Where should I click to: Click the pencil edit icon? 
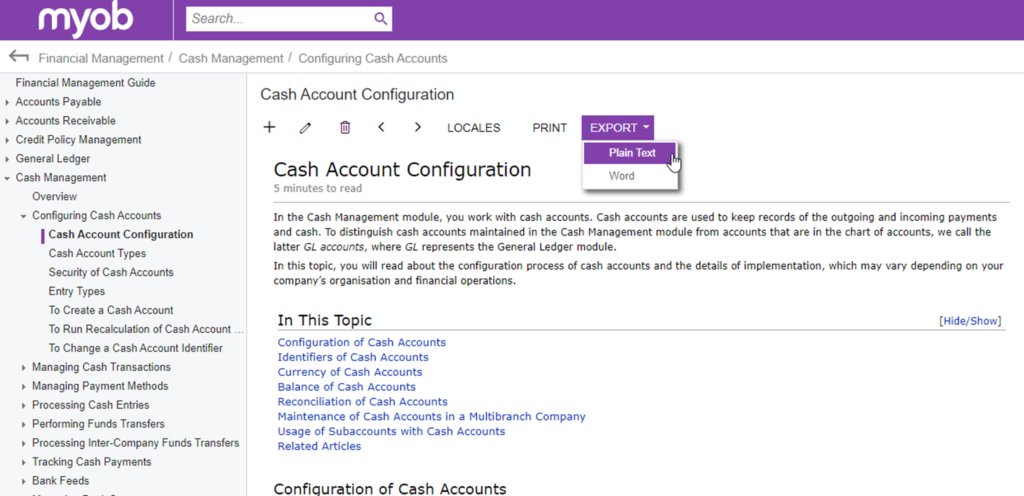click(x=305, y=128)
